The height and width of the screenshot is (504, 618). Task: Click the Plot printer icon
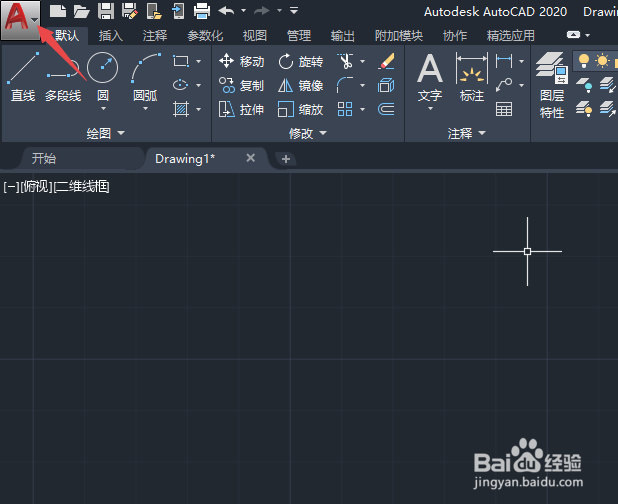[x=202, y=11]
